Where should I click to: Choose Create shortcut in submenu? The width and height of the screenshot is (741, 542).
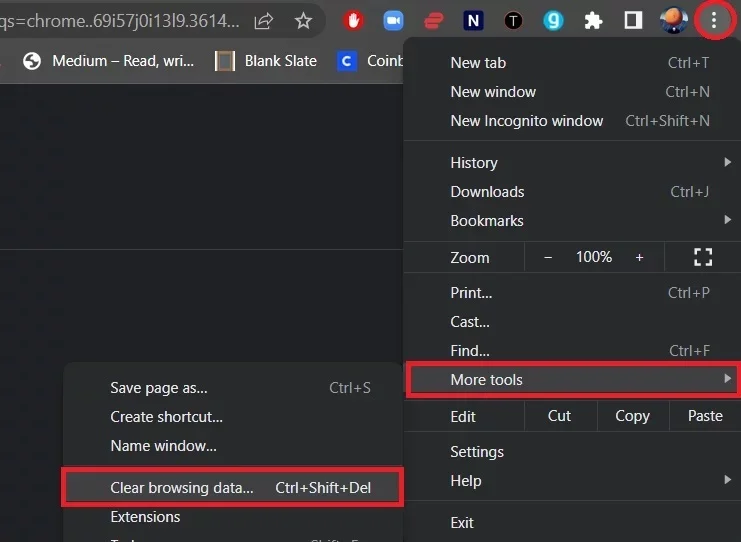coord(233,417)
